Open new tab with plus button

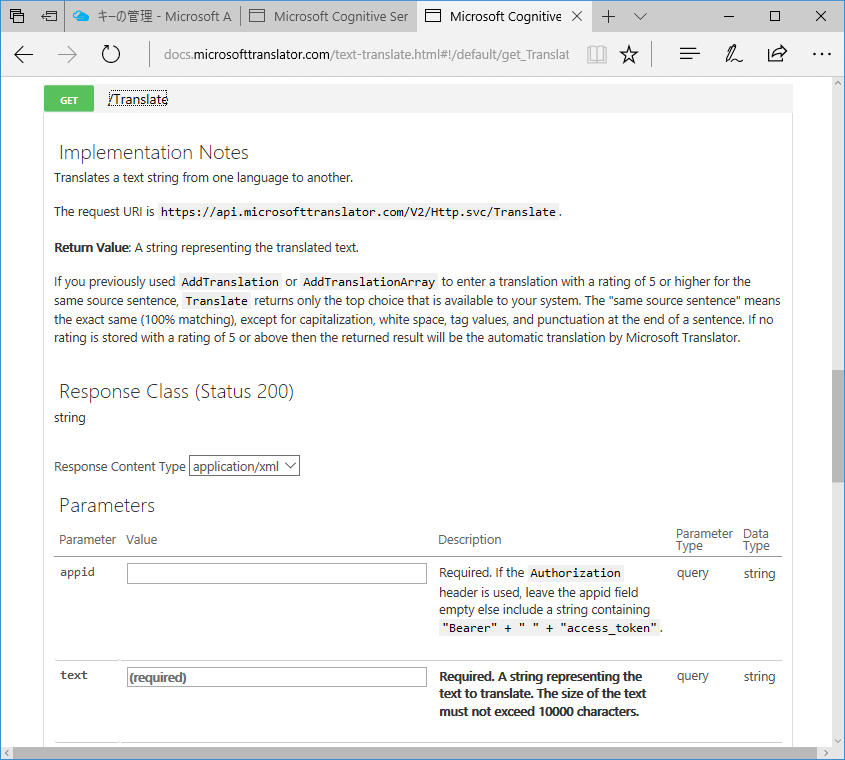[x=609, y=16]
